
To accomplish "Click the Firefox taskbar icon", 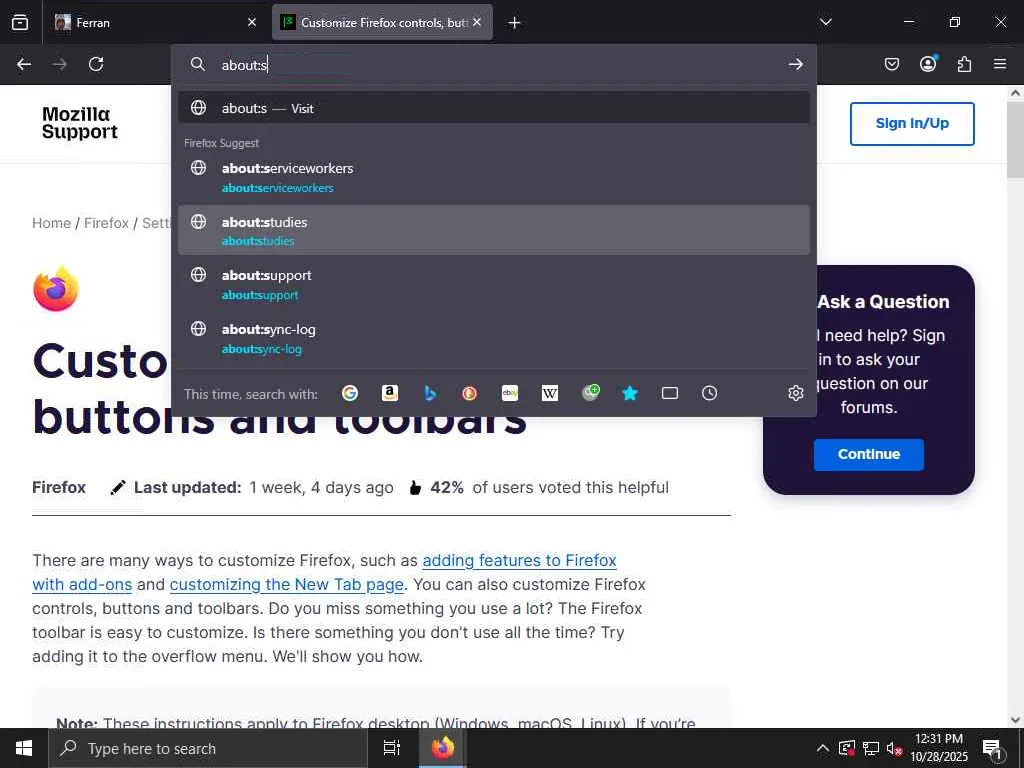I will click(x=443, y=748).
